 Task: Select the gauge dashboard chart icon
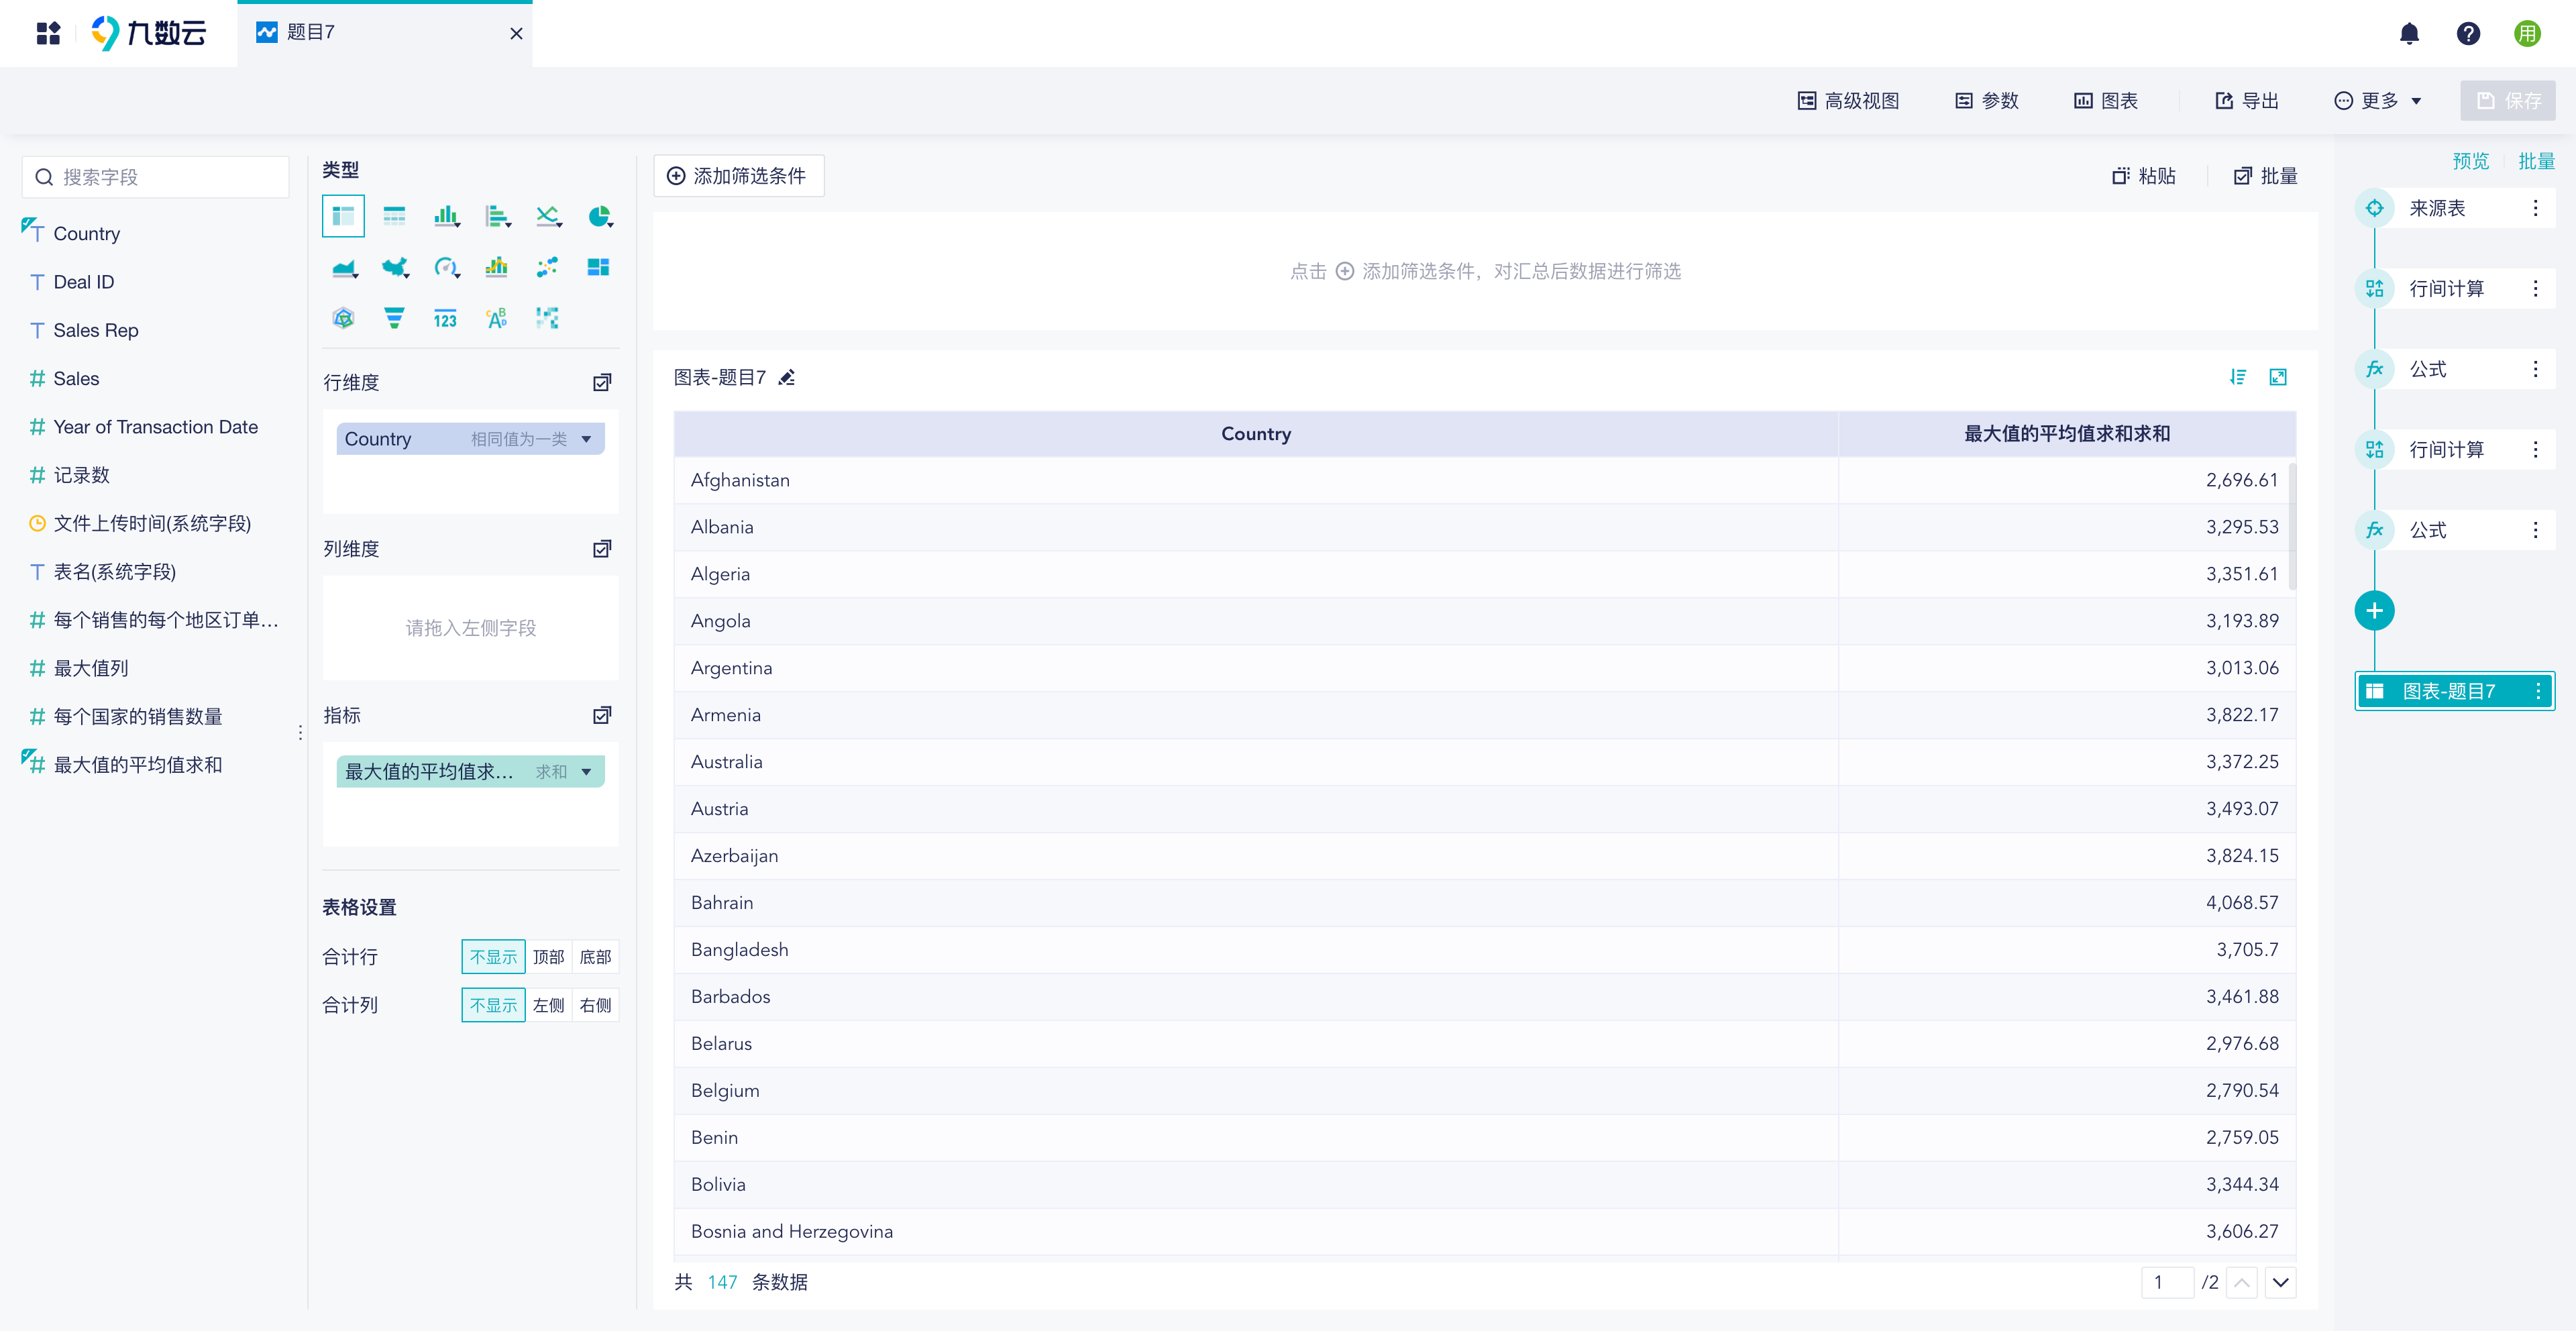[446, 267]
